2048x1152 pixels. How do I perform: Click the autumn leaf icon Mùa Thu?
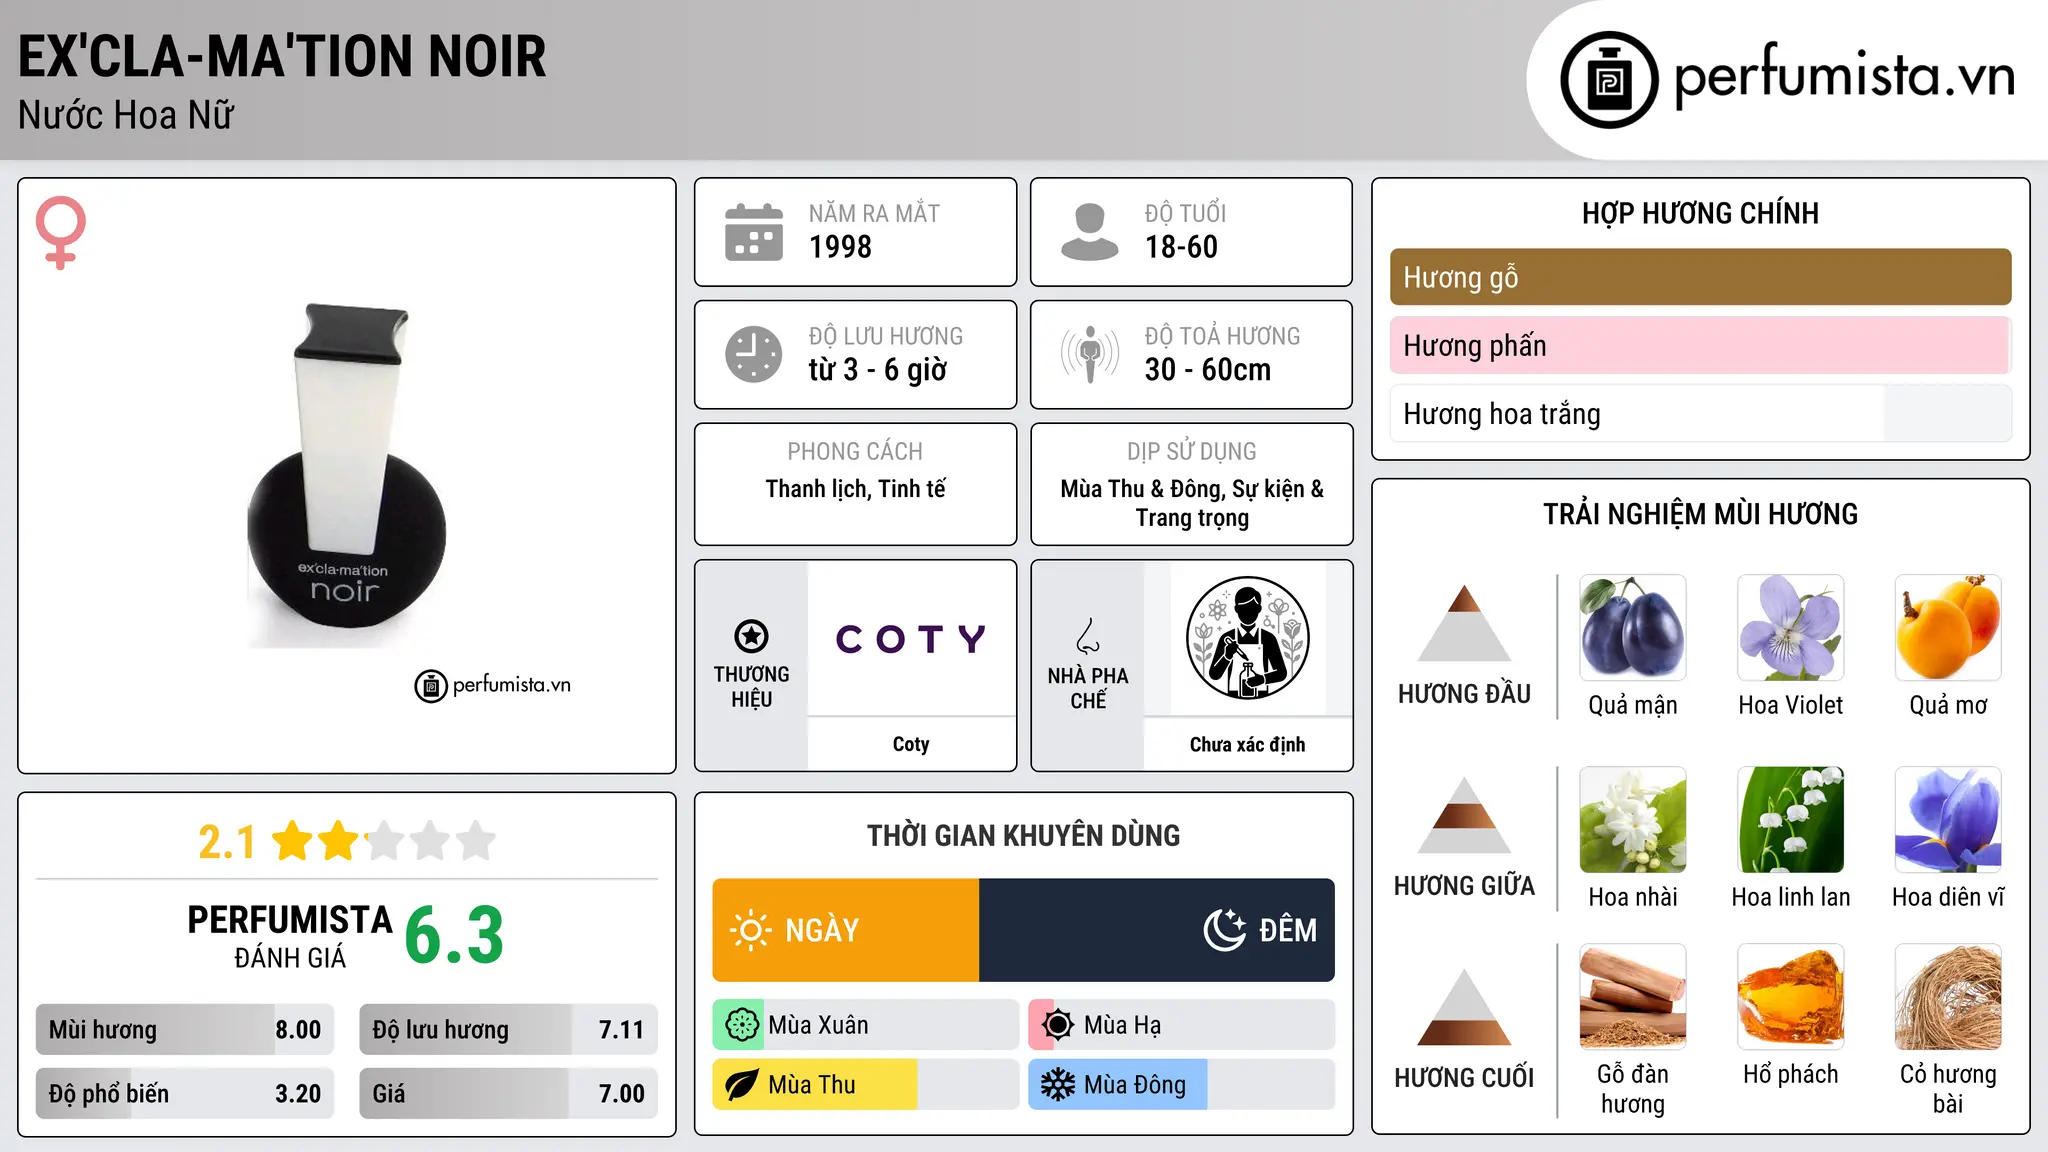coord(741,1085)
